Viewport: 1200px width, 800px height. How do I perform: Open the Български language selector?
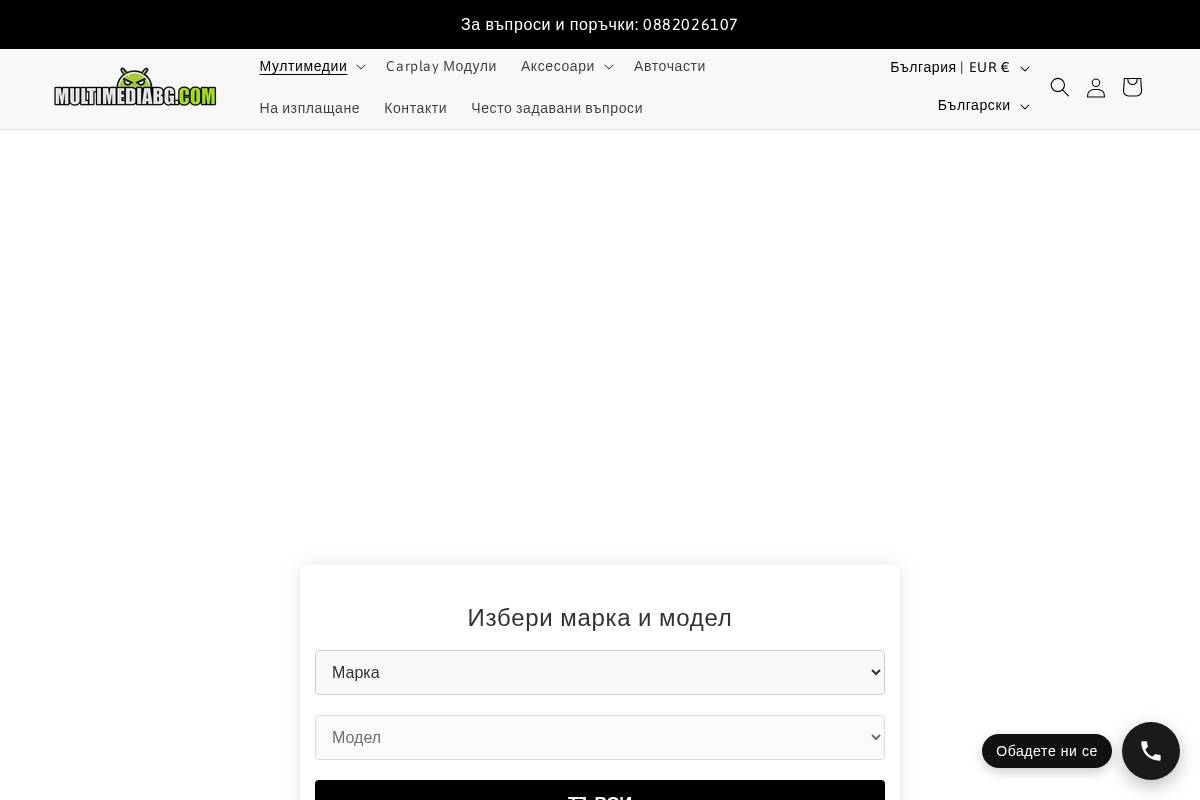983,105
